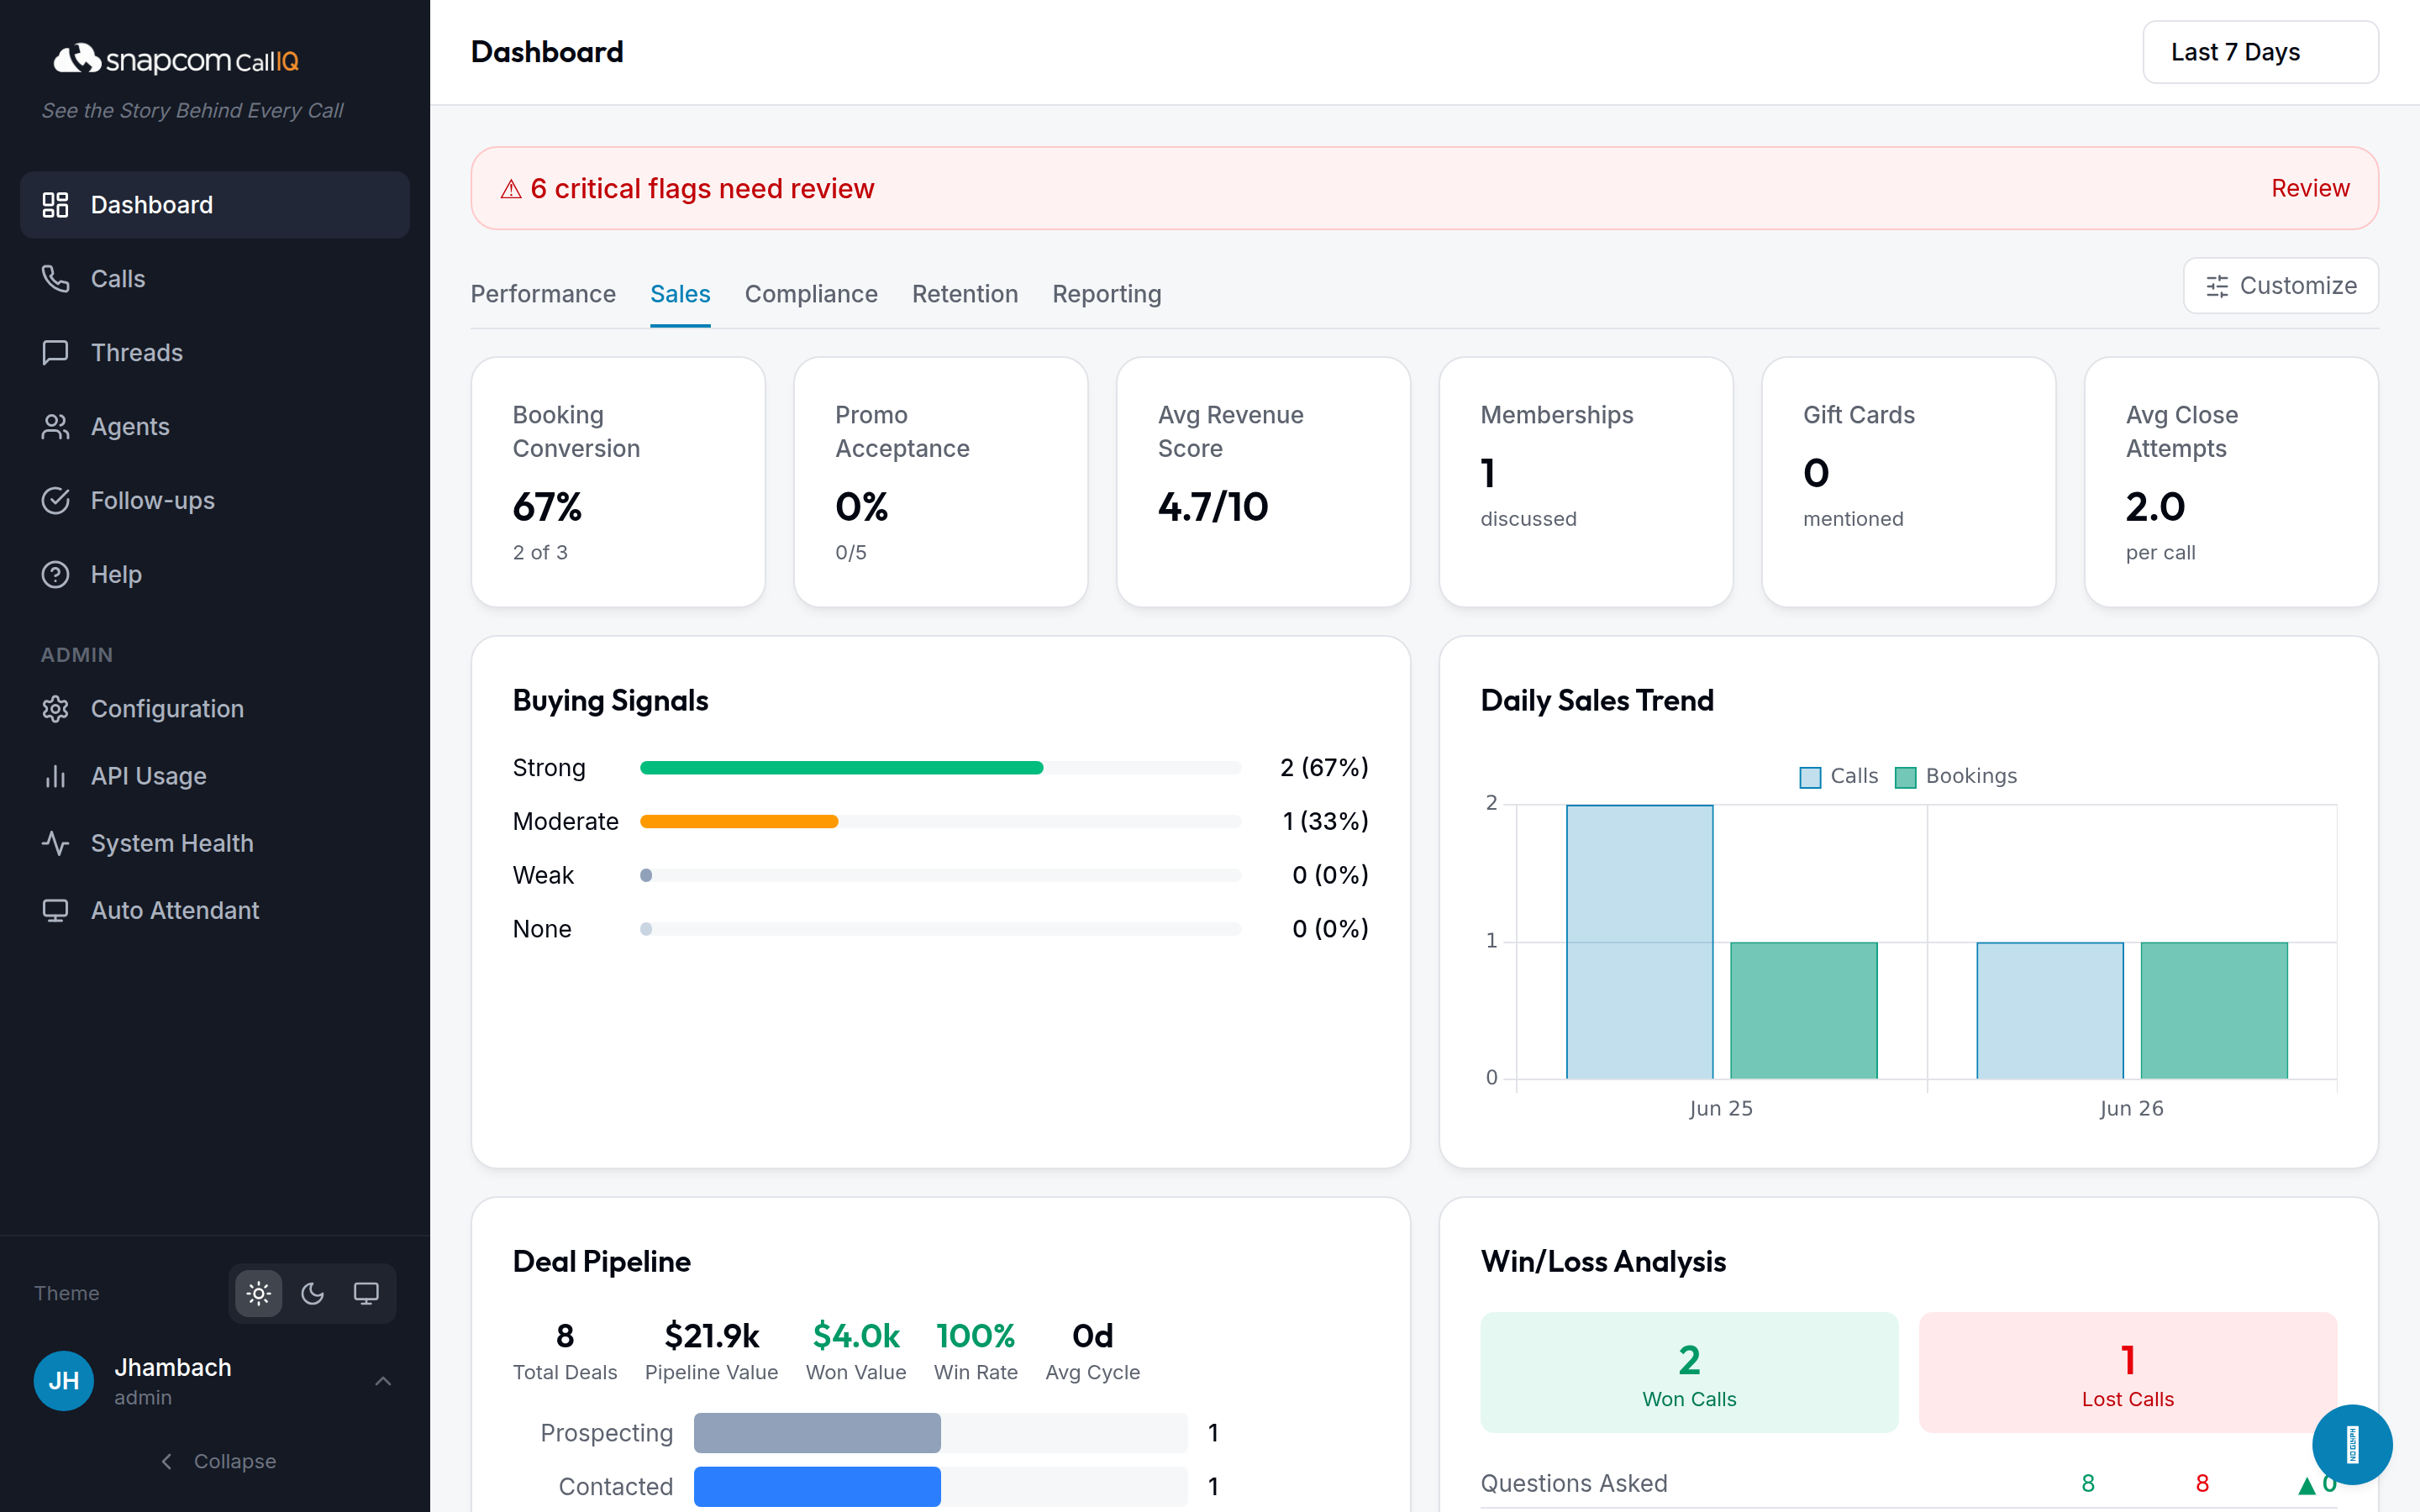The width and height of the screenshot is (2420, 1512).
Task: Open Threads in the sidebar
Action: click(x=215, y=353)
